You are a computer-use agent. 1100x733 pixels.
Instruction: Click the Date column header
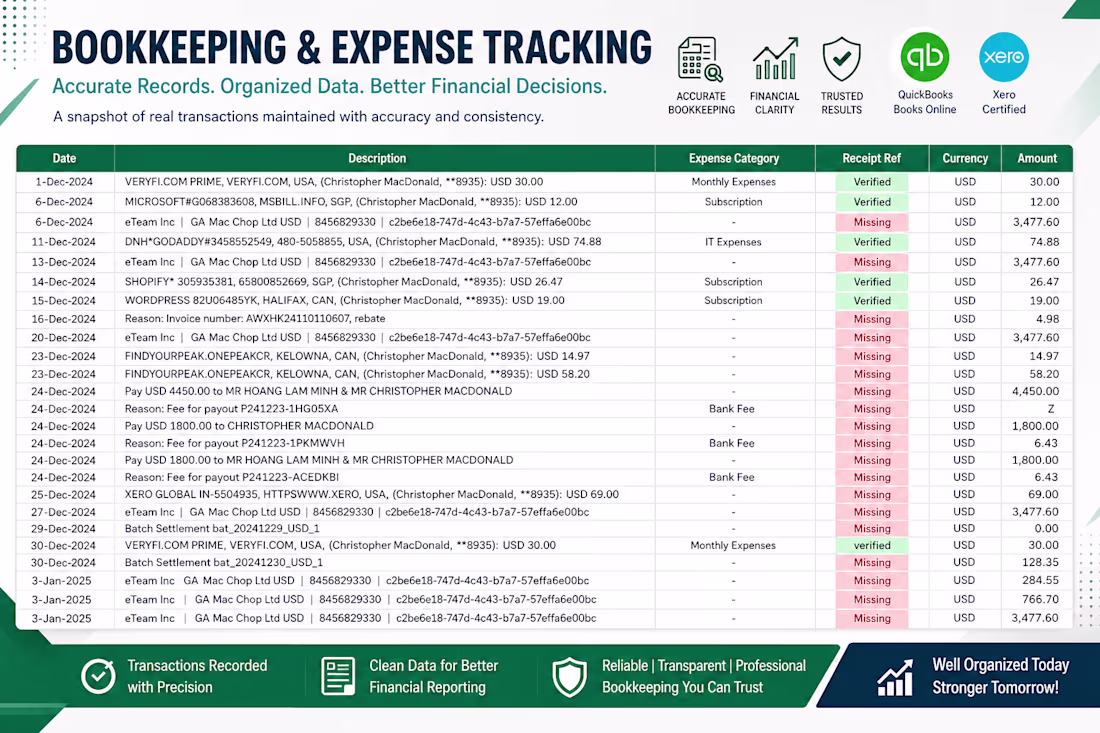[65, 159]
